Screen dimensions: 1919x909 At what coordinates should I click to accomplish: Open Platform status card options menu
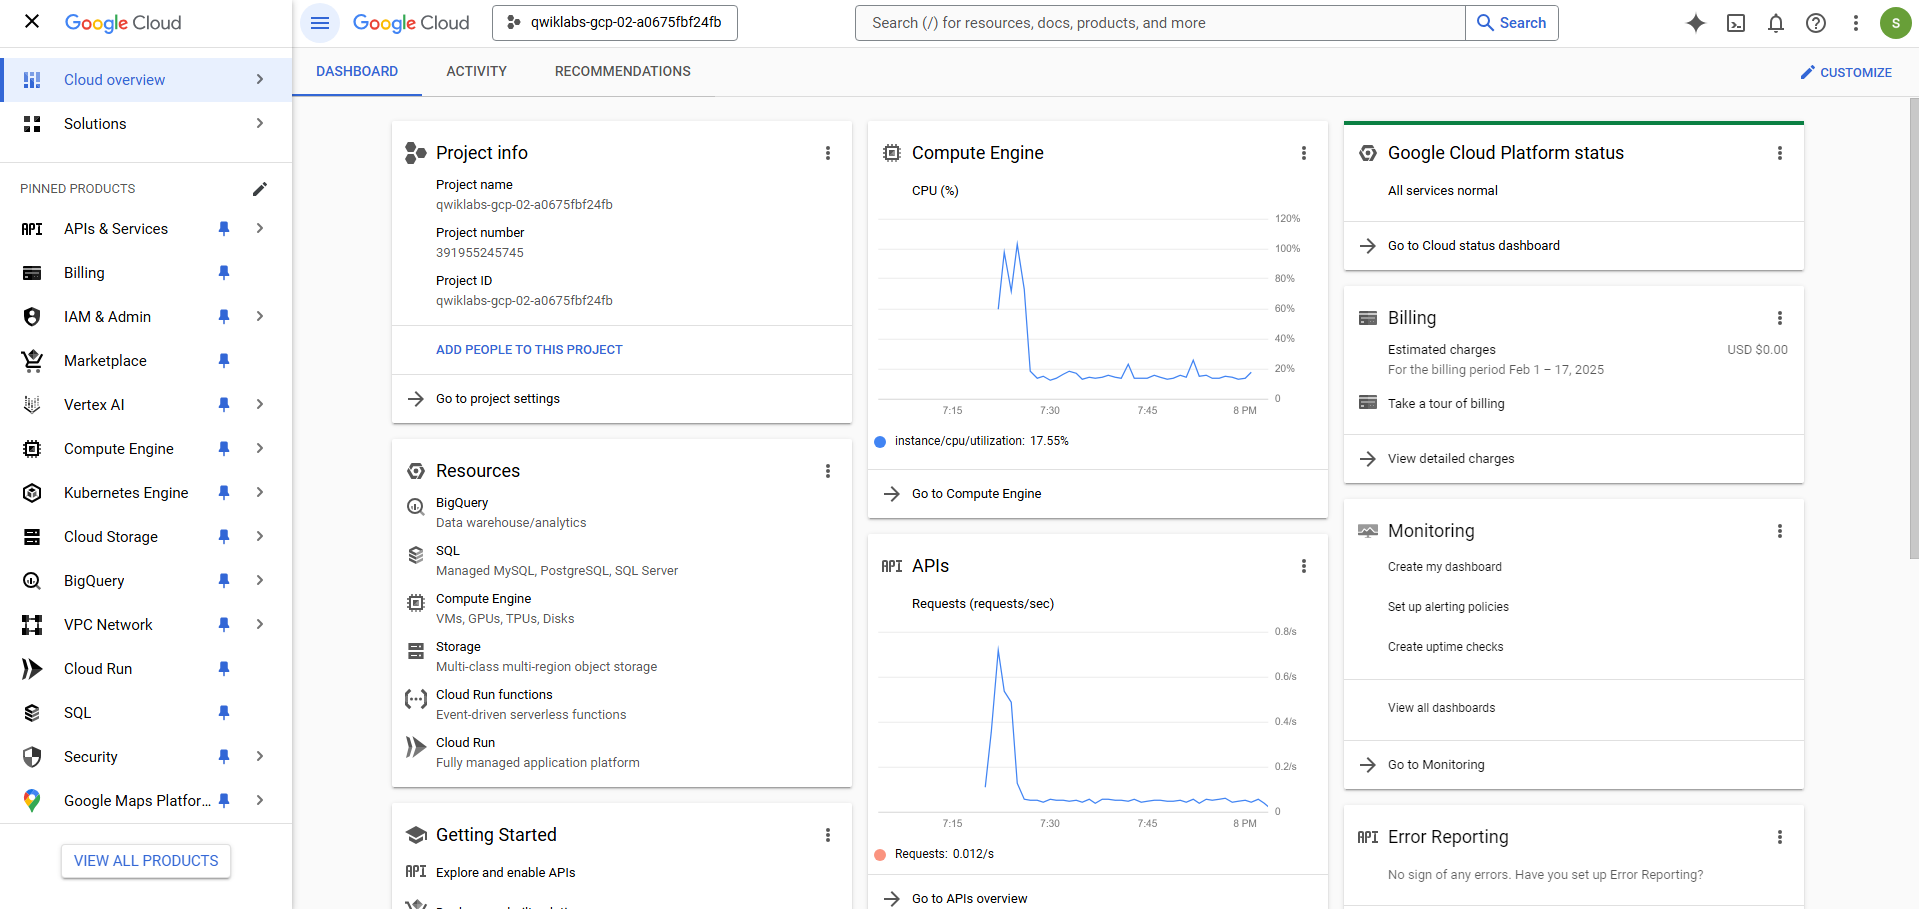1780,153
